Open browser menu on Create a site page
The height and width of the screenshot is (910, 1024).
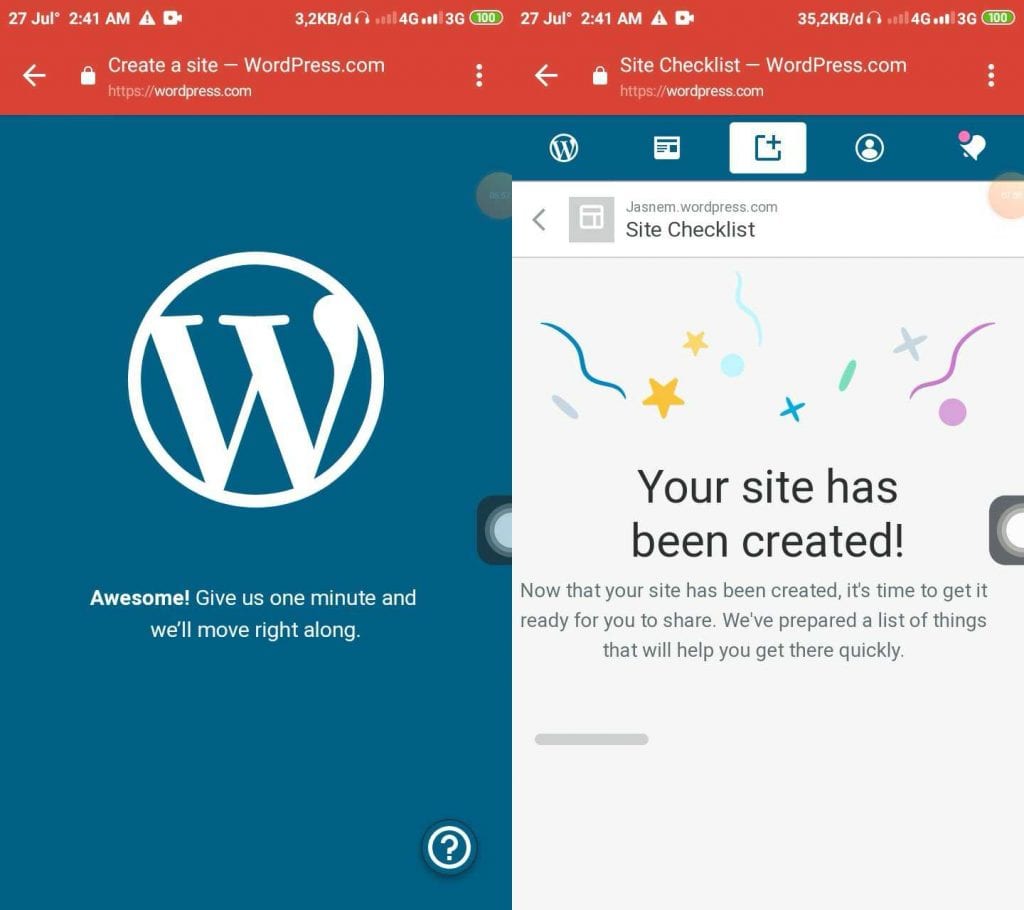[479, 76]
